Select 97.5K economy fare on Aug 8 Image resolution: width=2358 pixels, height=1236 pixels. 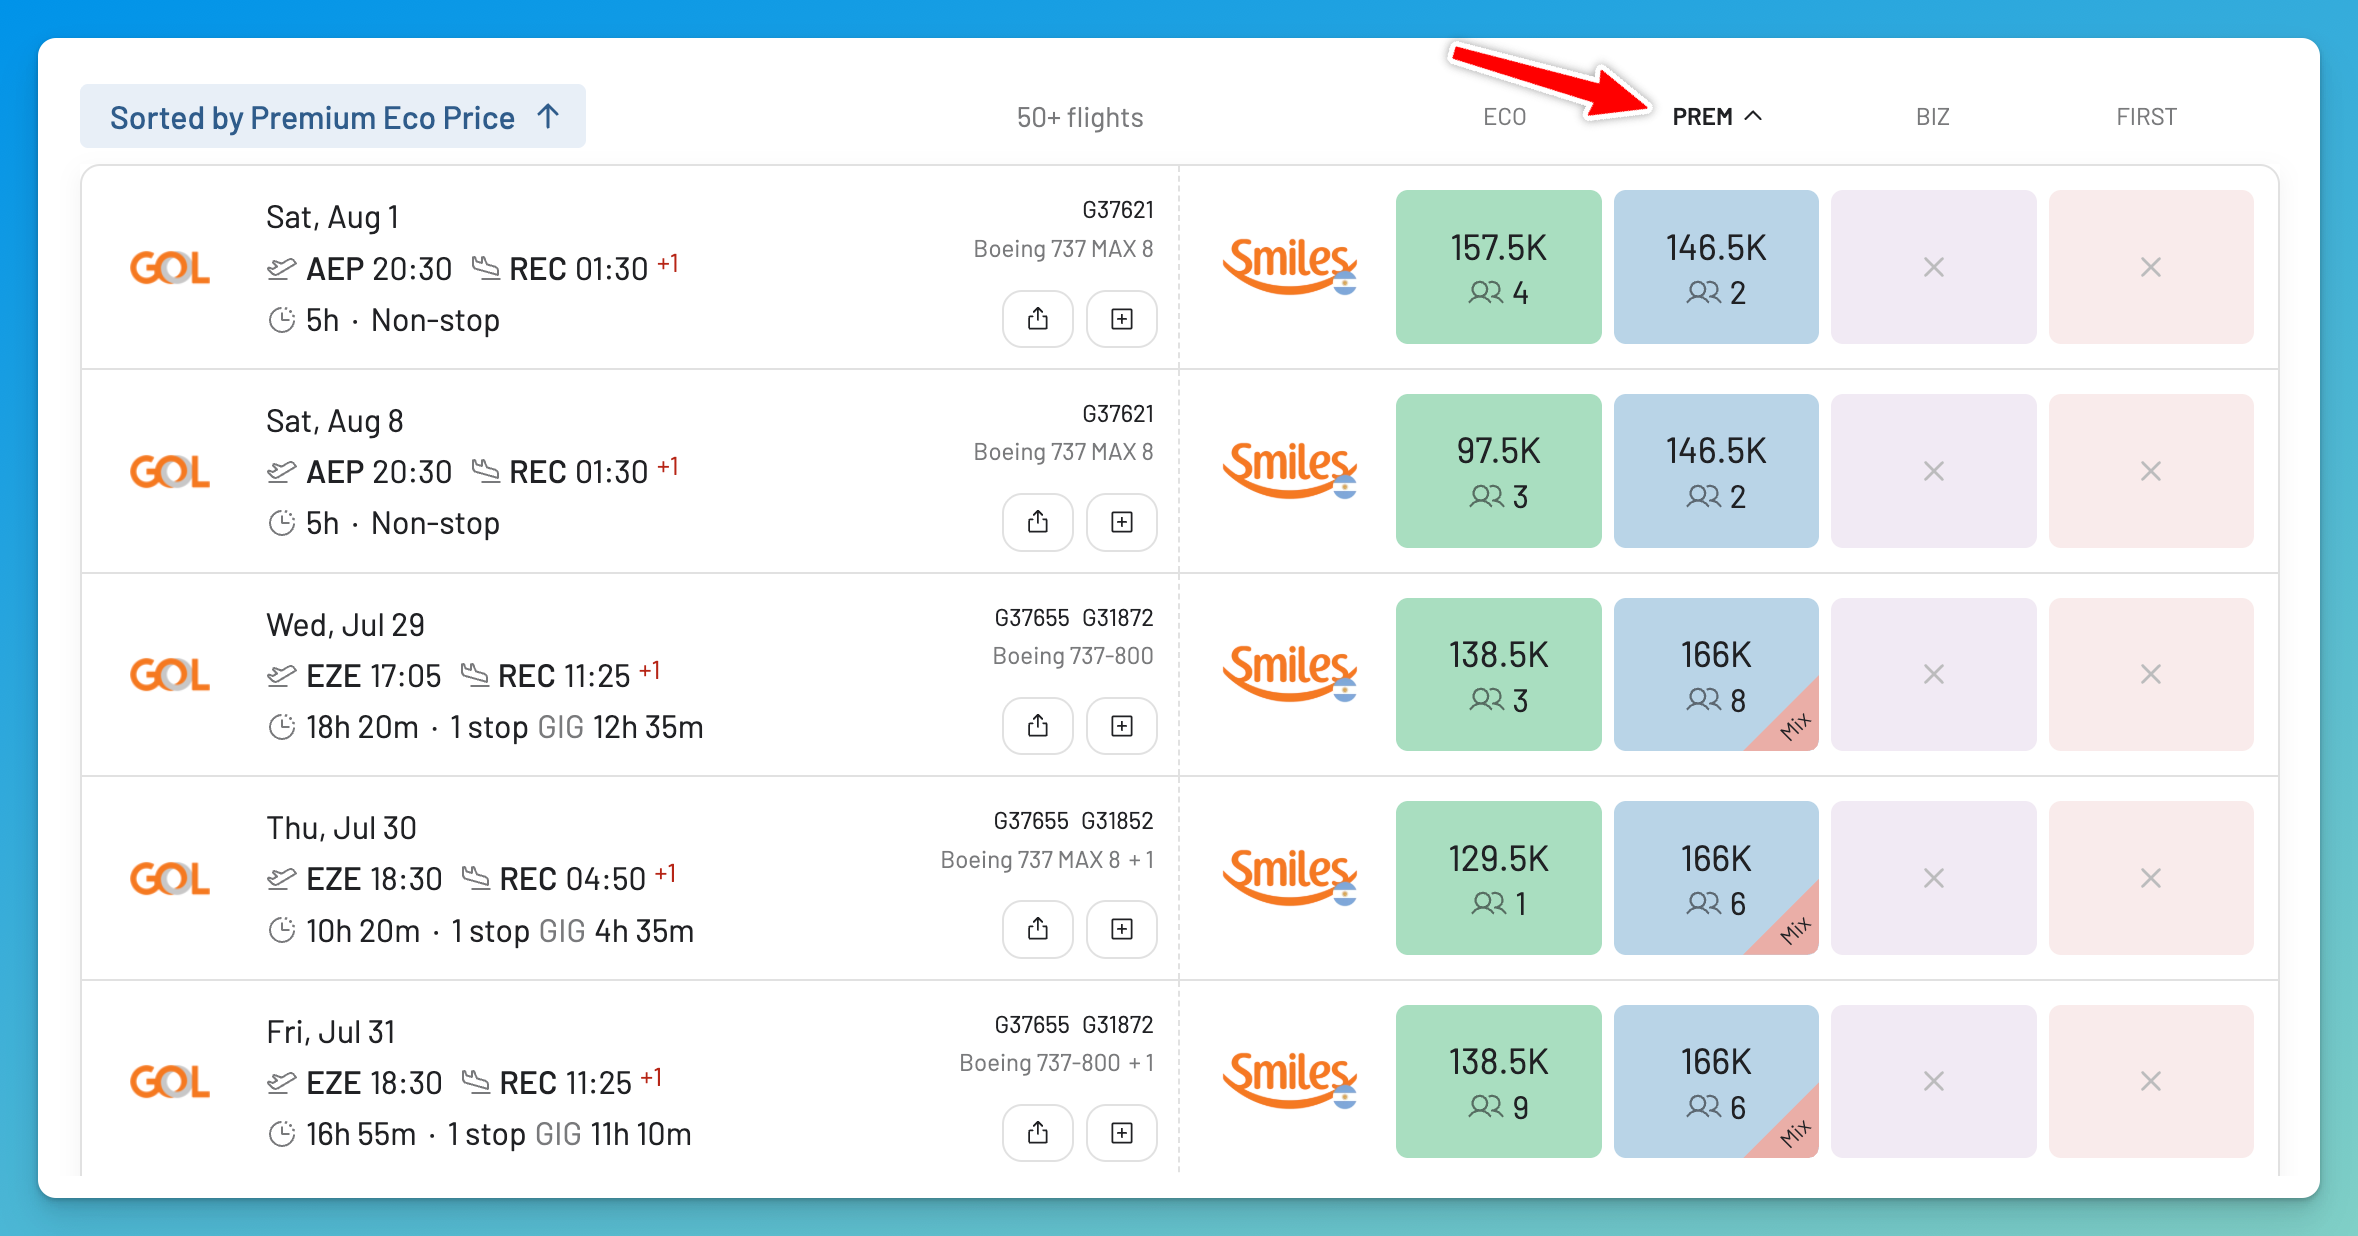pyautogui.click(x=1498, y=471)
